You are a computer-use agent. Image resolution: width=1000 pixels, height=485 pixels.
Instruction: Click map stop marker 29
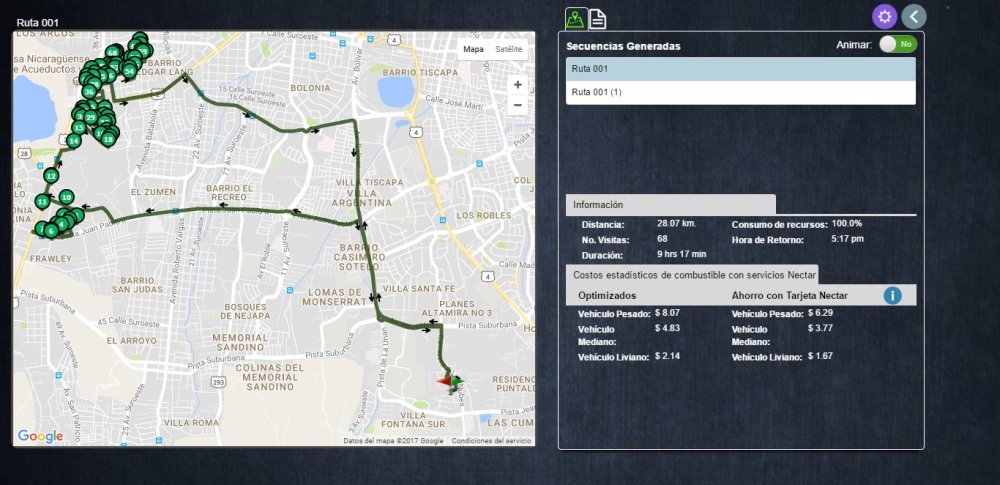coord(91,117)
